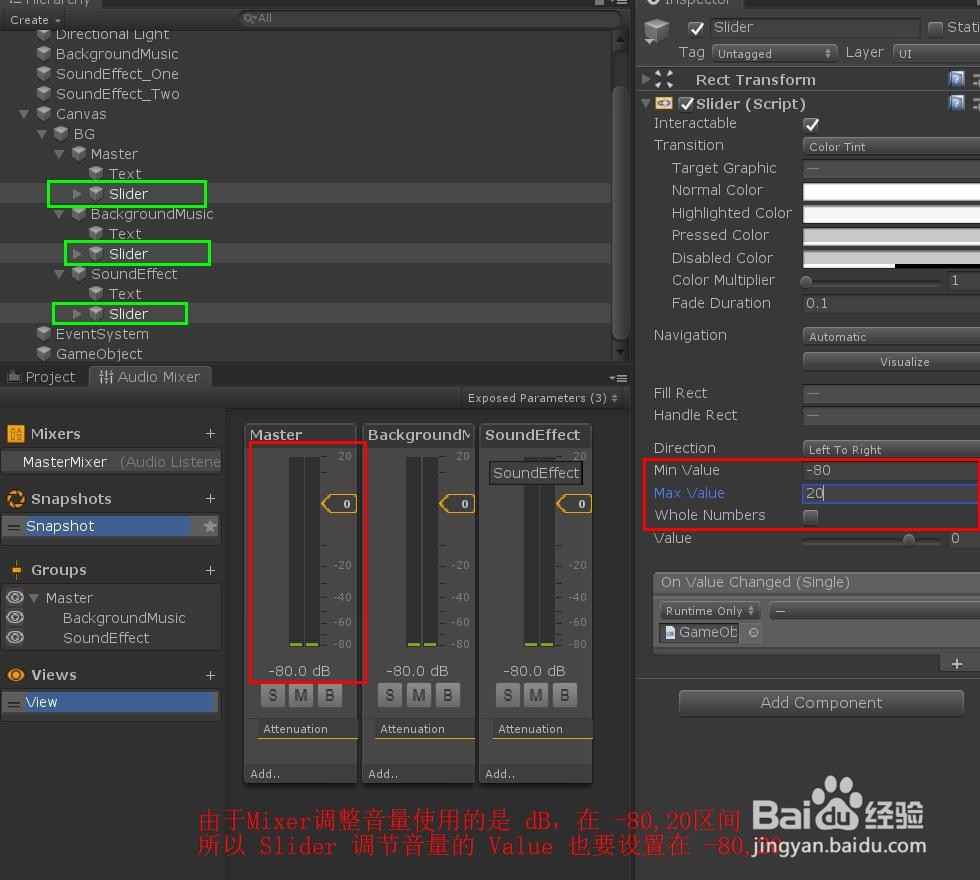Switch to the Project tab
Image resolution: width=980 pixels, height=880 pixels.
[41, 377]
